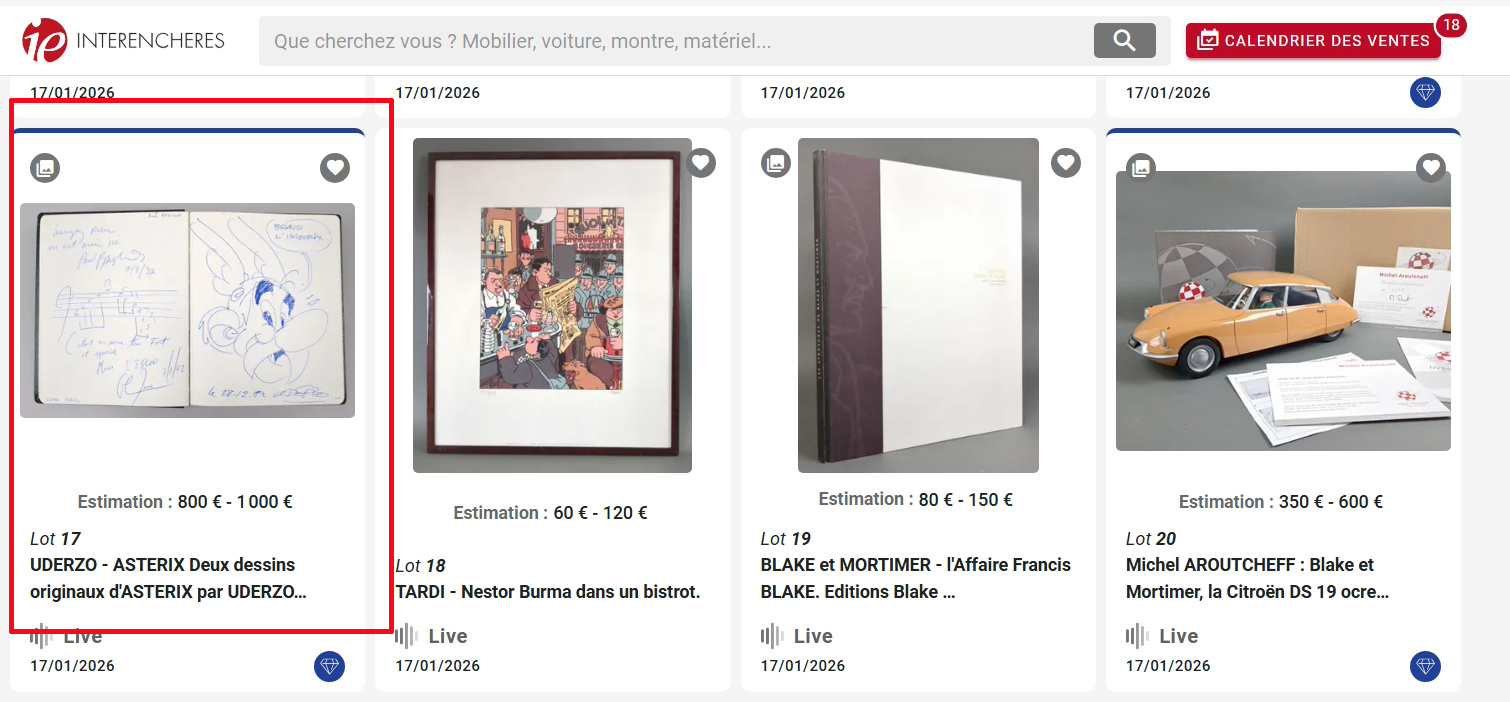The height and width of the screenshot is (702, 1510).
Task: Open the Uderzo Asterix drawings thumbnail
Action: (x=187, y=310)
